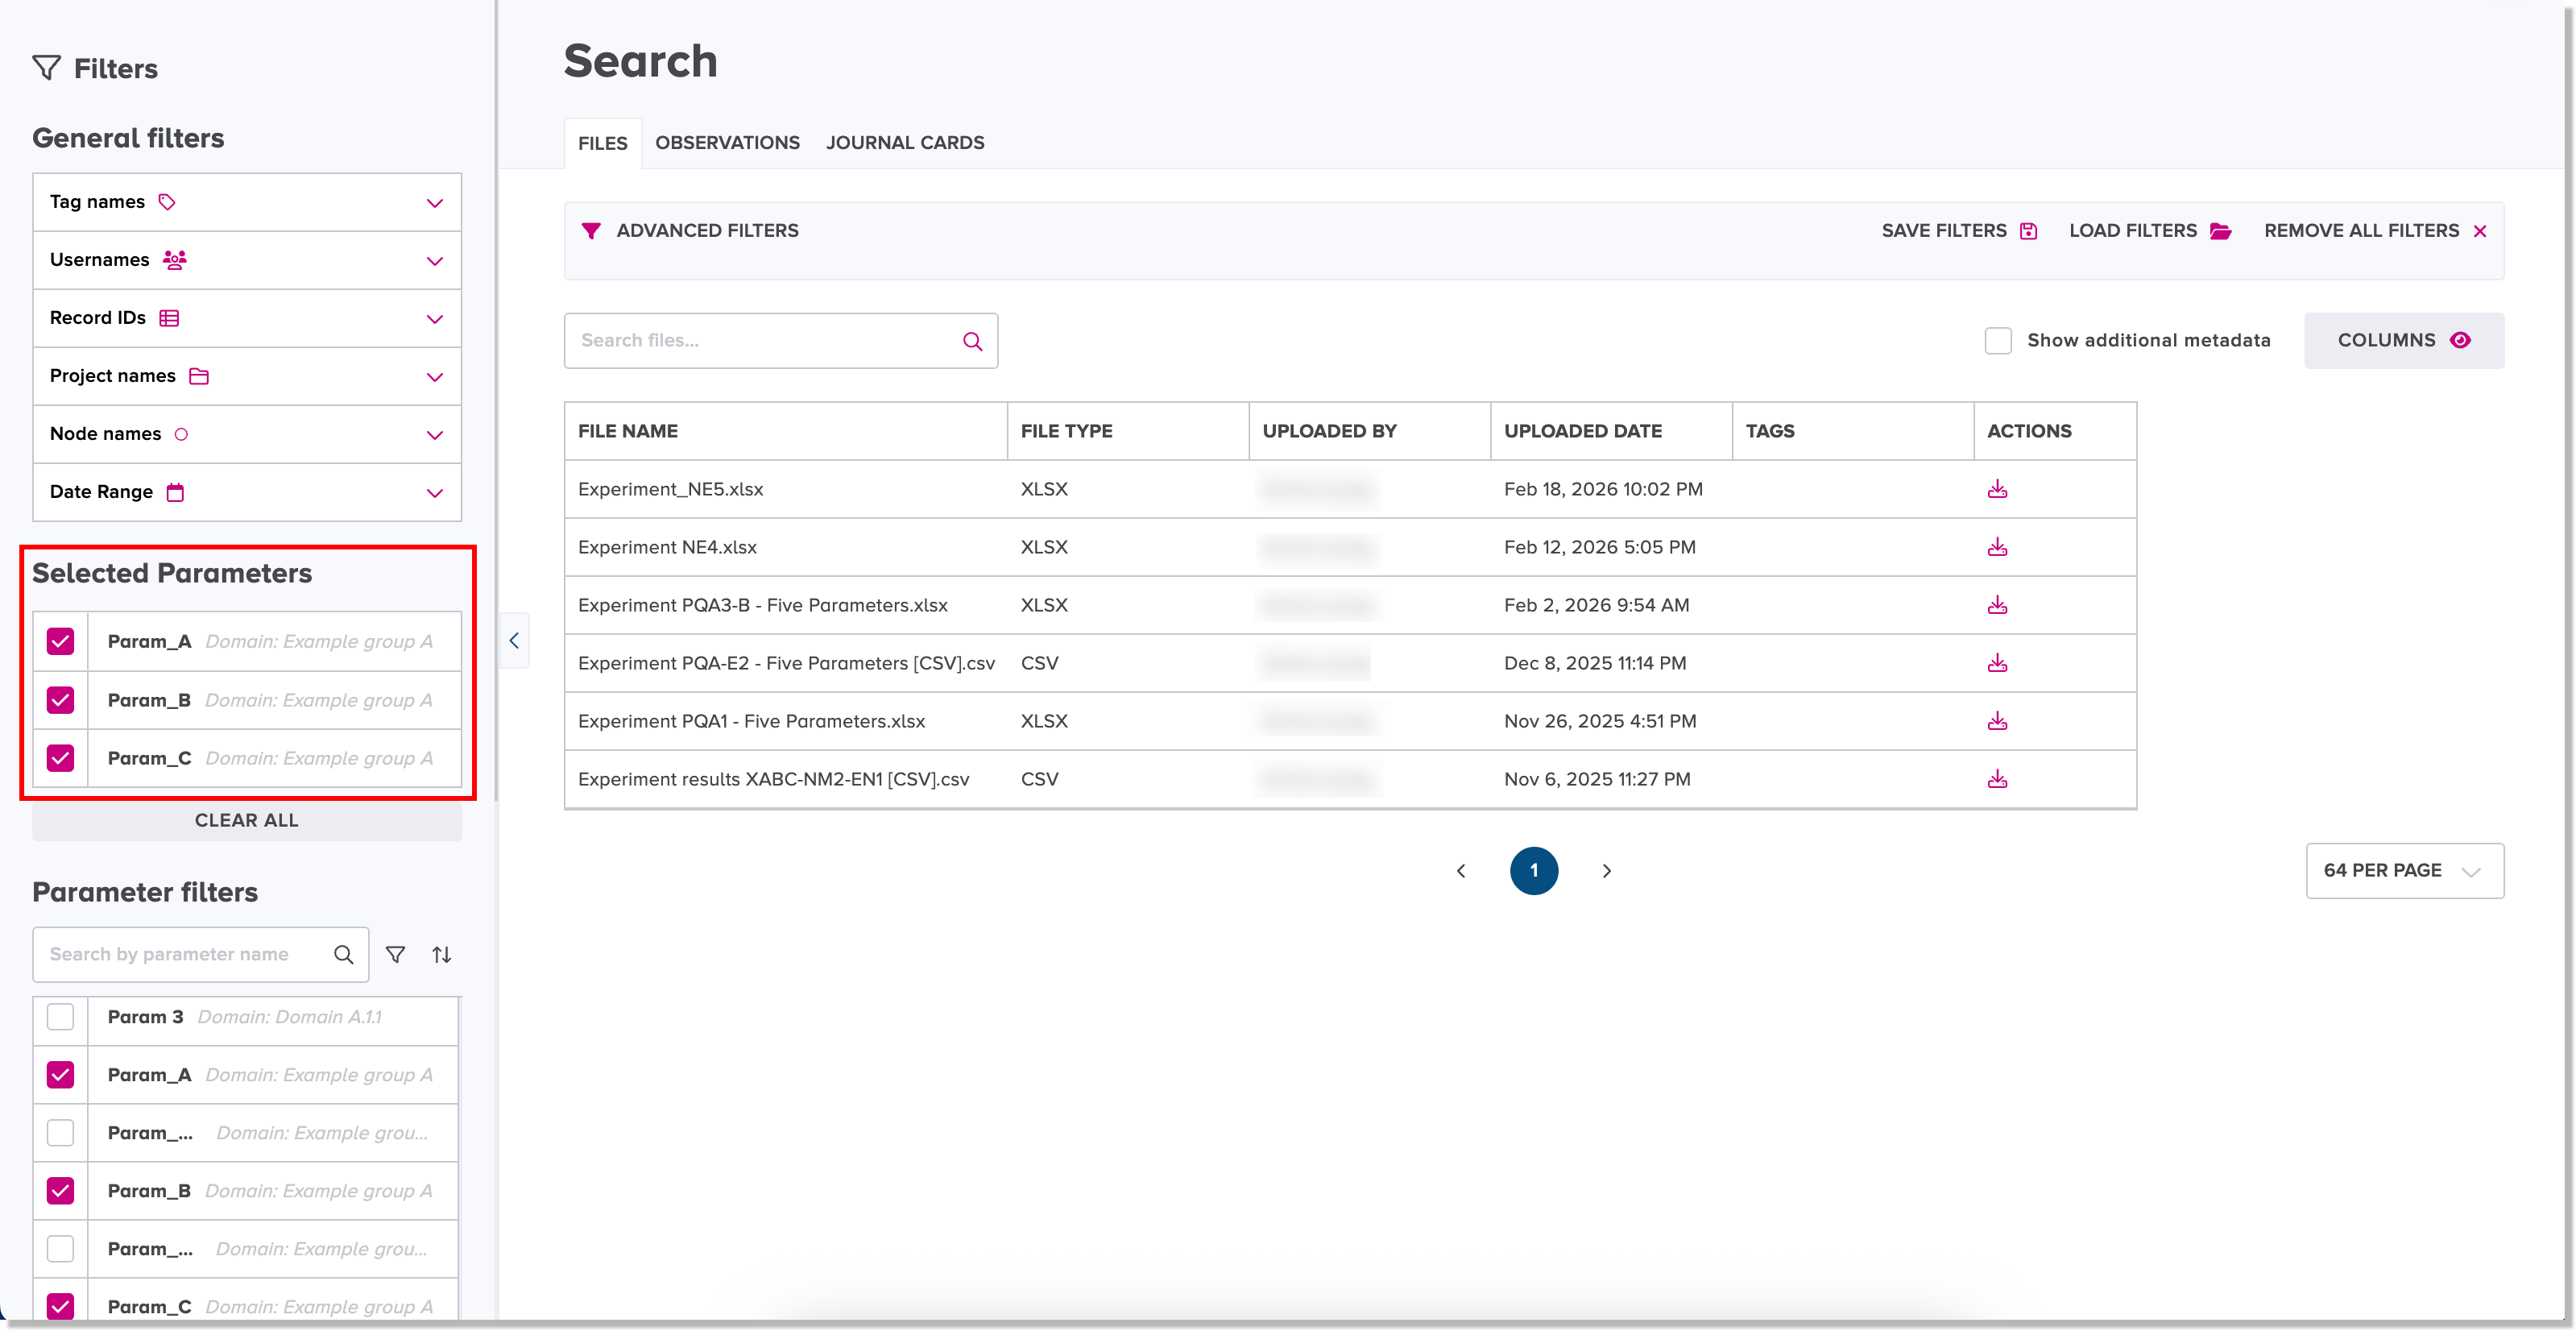Expand Node names filter chevron
The width and height of the screenshot is (2576, 1331).
pyautogui.click(x=435, y=435)
